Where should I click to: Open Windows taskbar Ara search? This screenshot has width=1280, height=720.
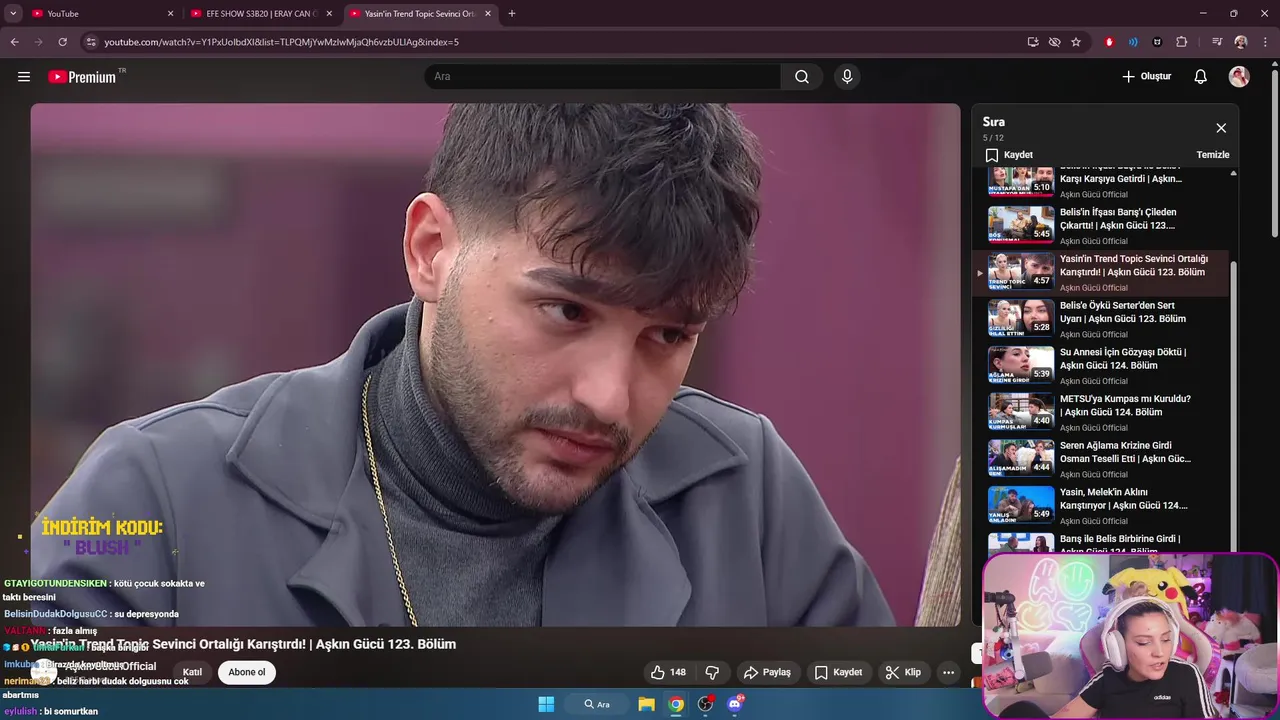click(x=597, y=704)
